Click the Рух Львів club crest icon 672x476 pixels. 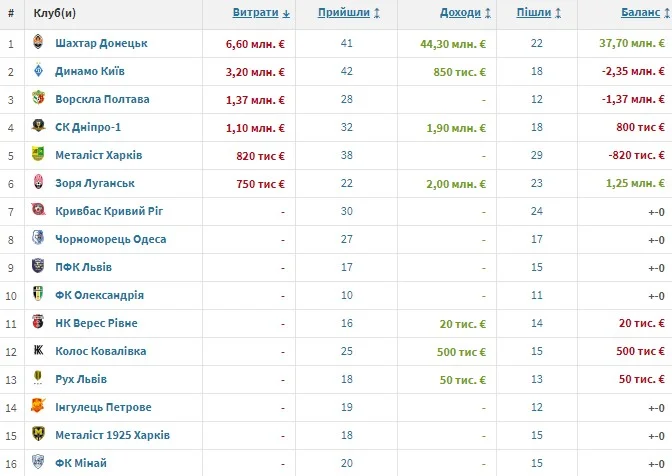click(38, 380)
